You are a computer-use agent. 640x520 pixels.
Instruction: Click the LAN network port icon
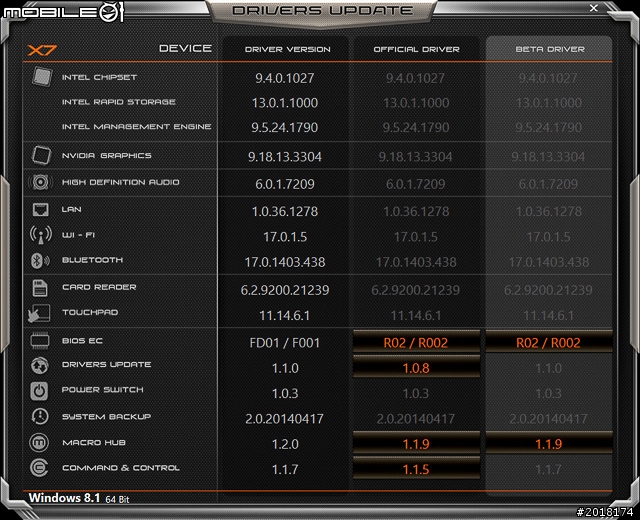pos(40,209)
